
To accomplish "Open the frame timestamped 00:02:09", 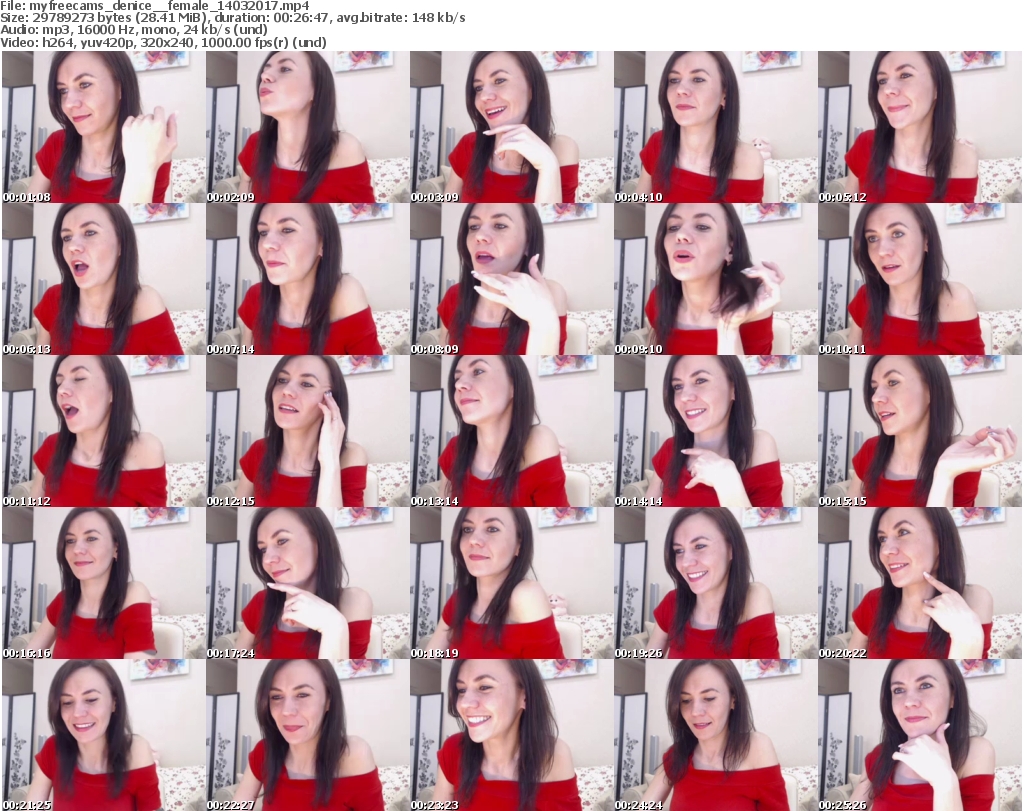I will tap(308, 127).
